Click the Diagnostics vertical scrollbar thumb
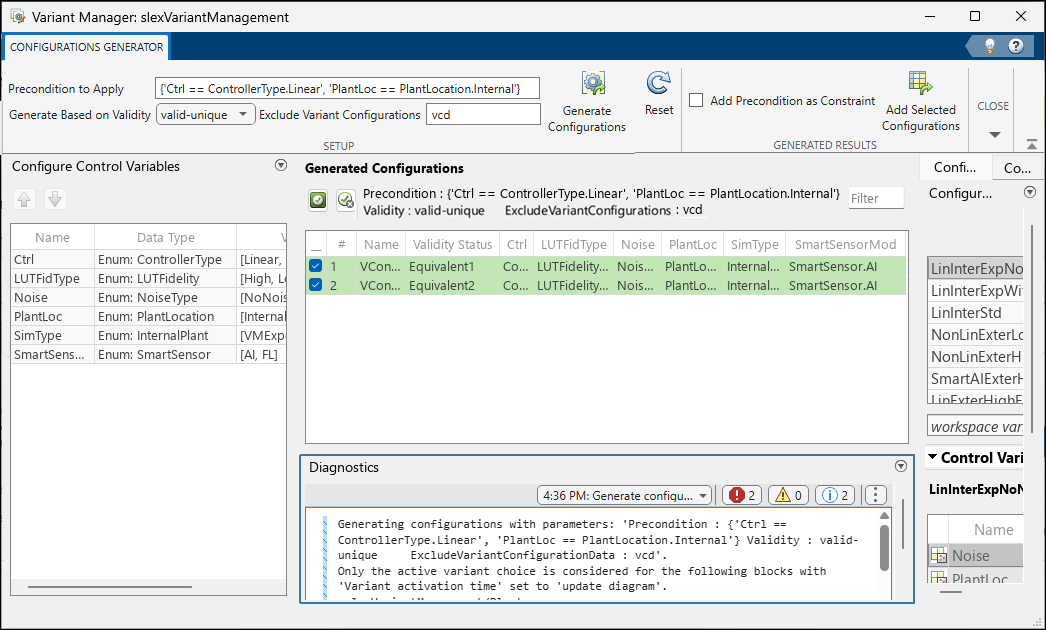 [884, 547]
